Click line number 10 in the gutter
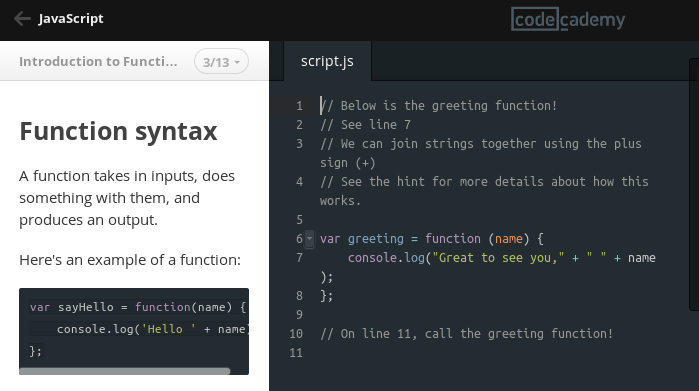699x391 pixels. click(296, 334)
